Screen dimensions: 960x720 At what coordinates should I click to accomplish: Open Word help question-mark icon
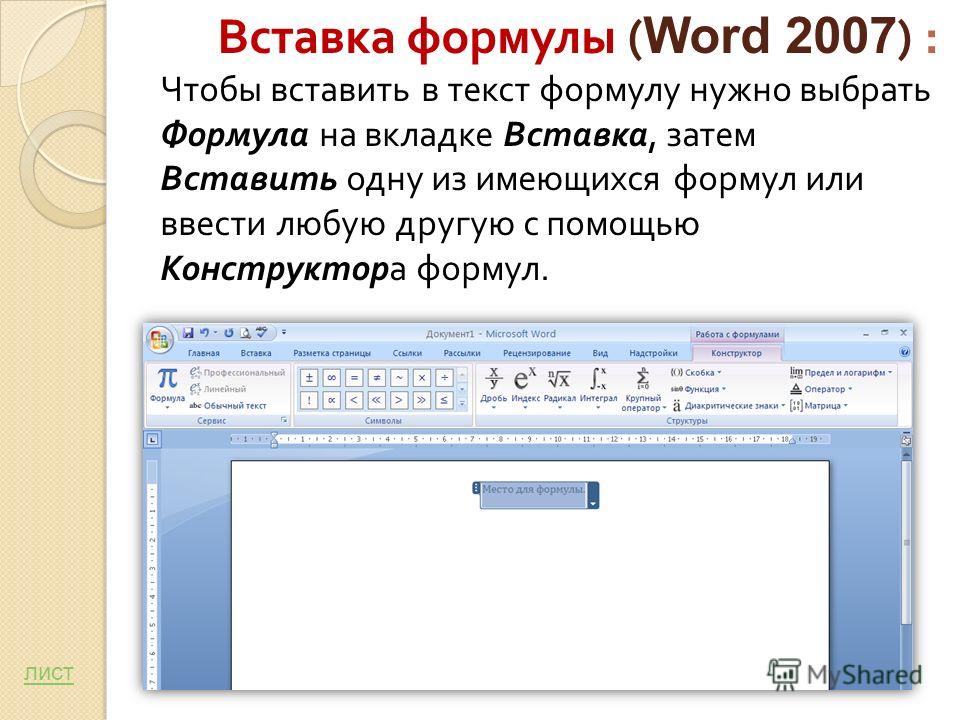click(904, 352)
